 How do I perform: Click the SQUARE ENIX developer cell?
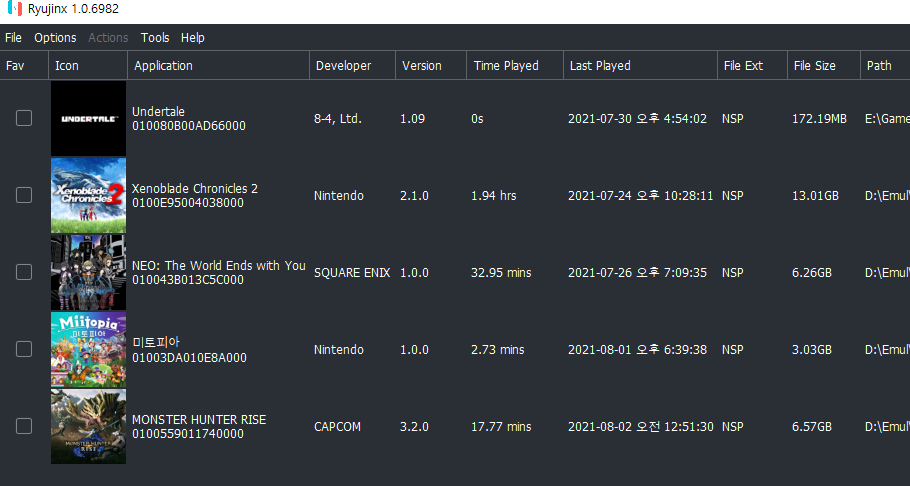(352, 272)
